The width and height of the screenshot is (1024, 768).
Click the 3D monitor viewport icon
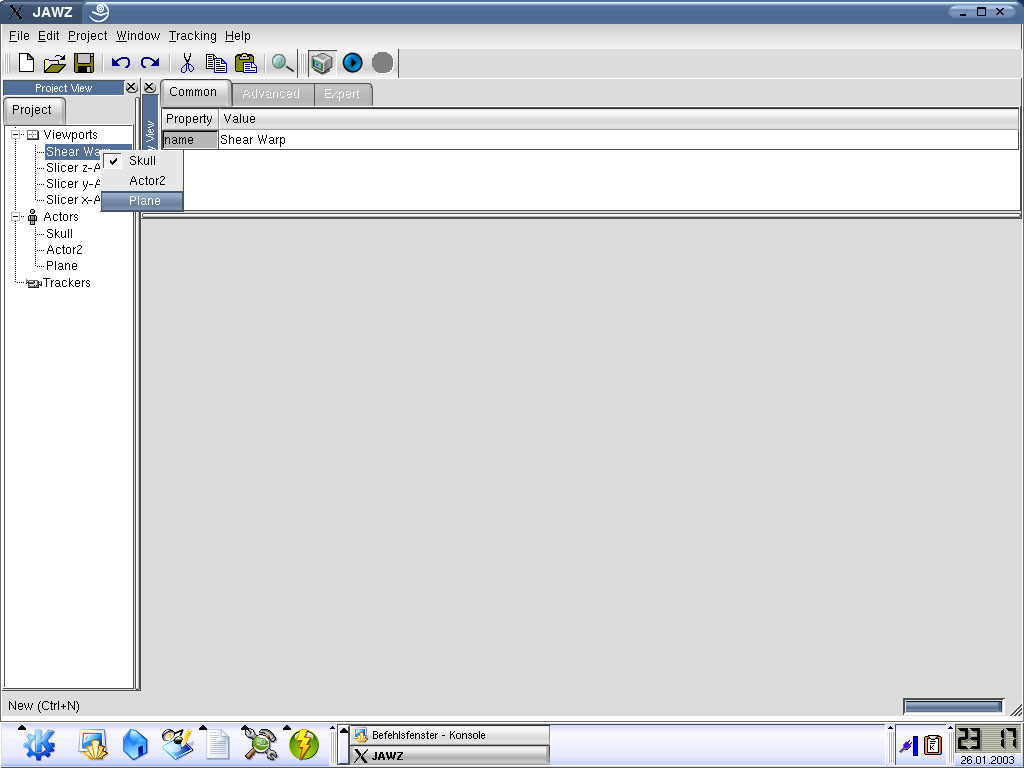click(321, 63)
